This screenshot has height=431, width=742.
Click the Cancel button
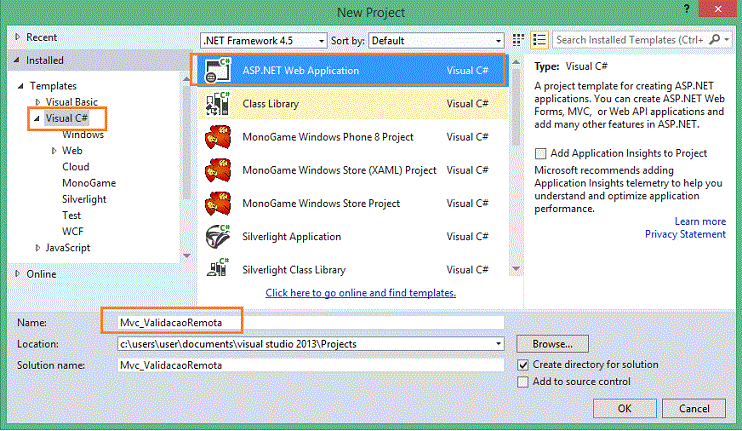pyautogui.click(x=694, y=408)
